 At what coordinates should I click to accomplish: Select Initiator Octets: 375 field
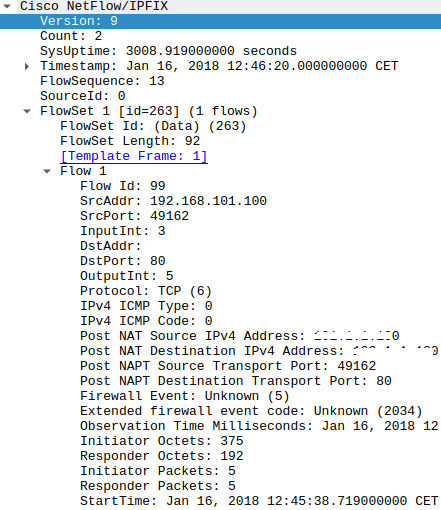(220, 441)
